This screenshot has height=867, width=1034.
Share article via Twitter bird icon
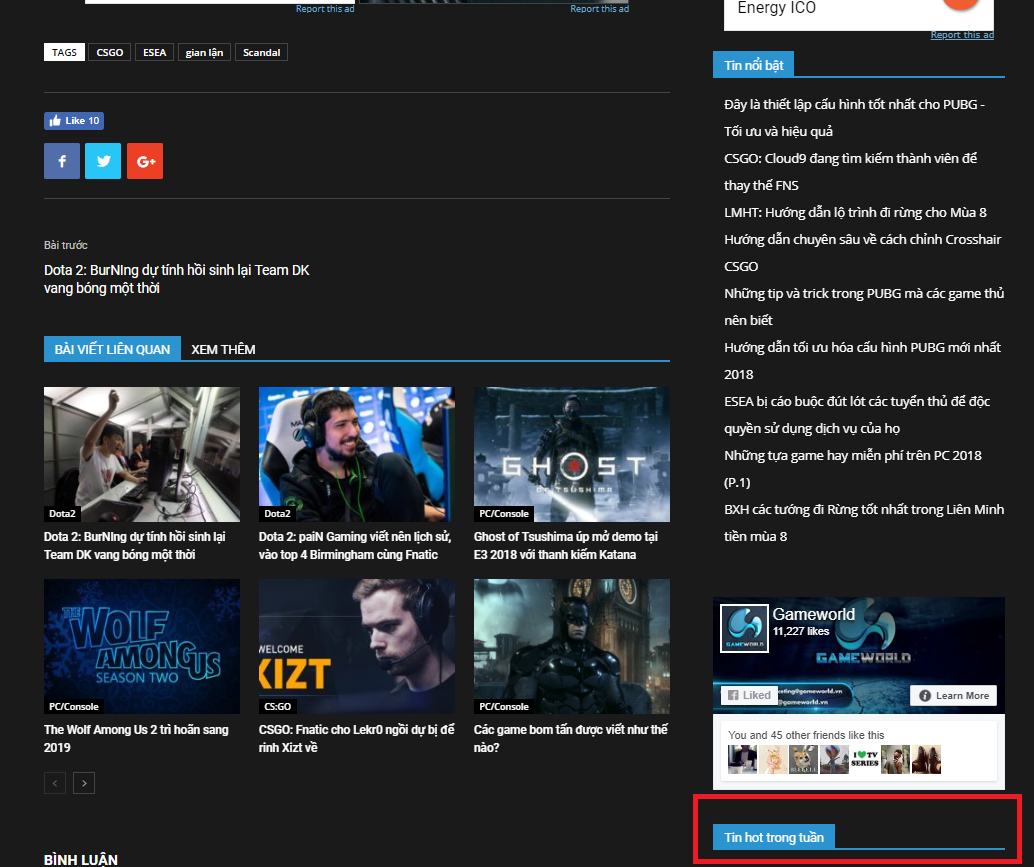[x=103, y=161]
